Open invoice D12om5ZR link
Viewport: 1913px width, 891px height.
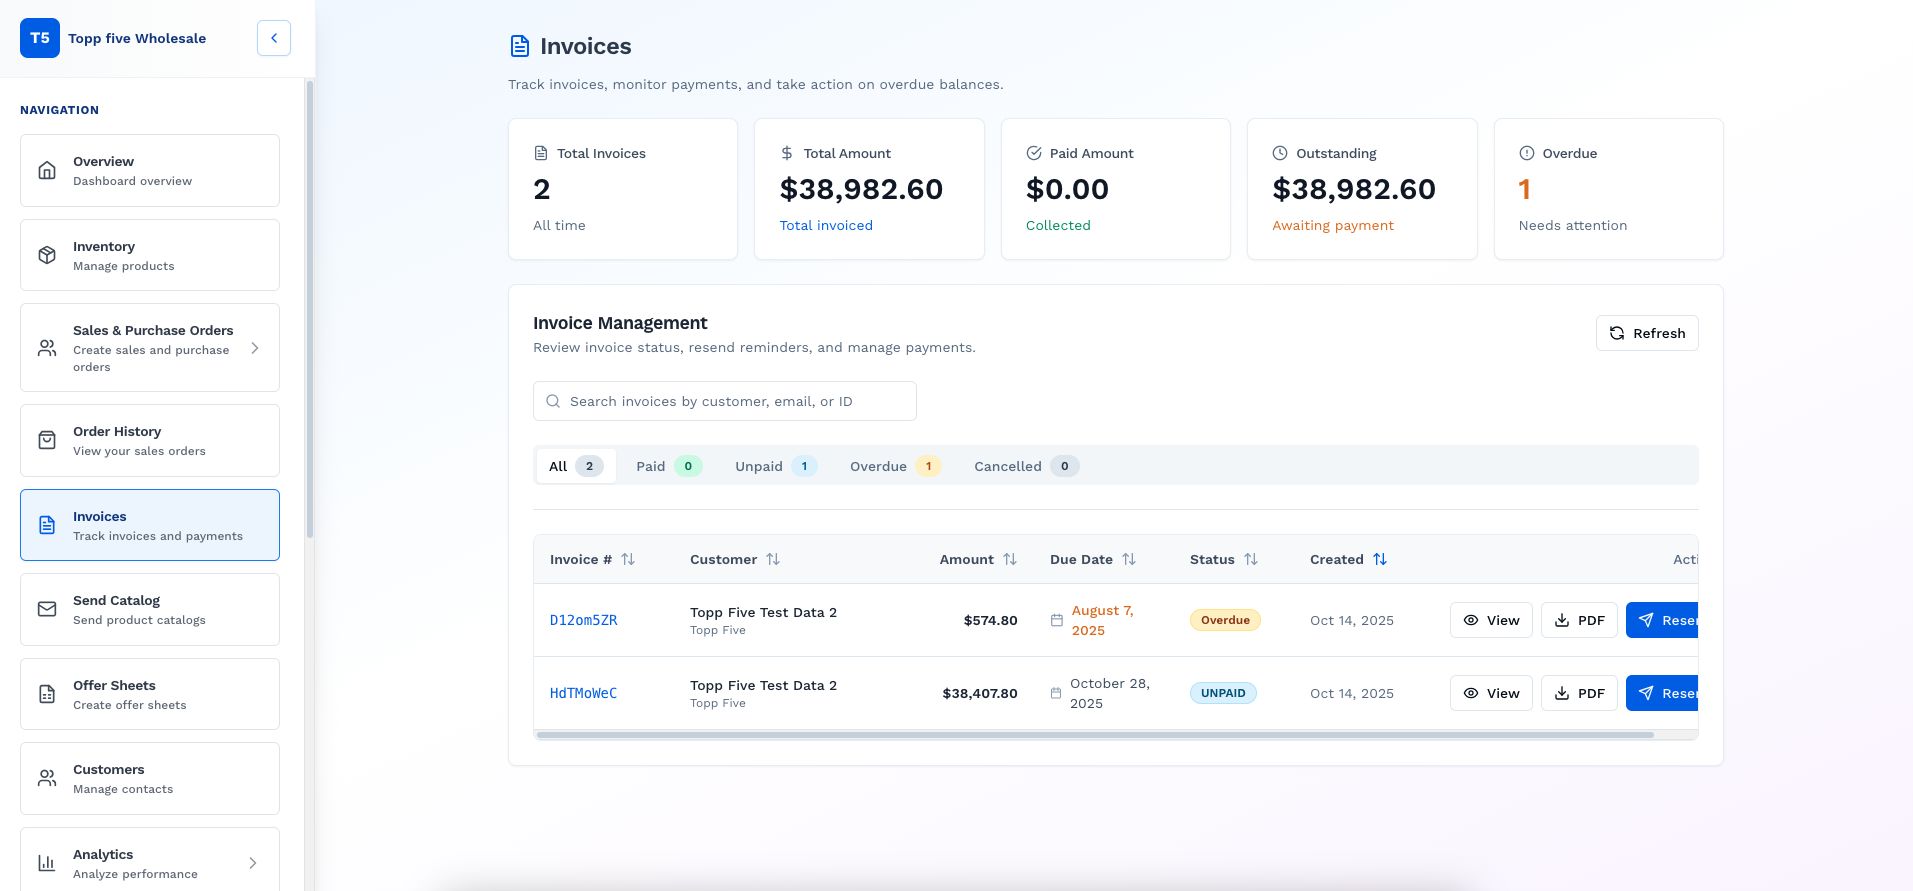pos(583,620)
